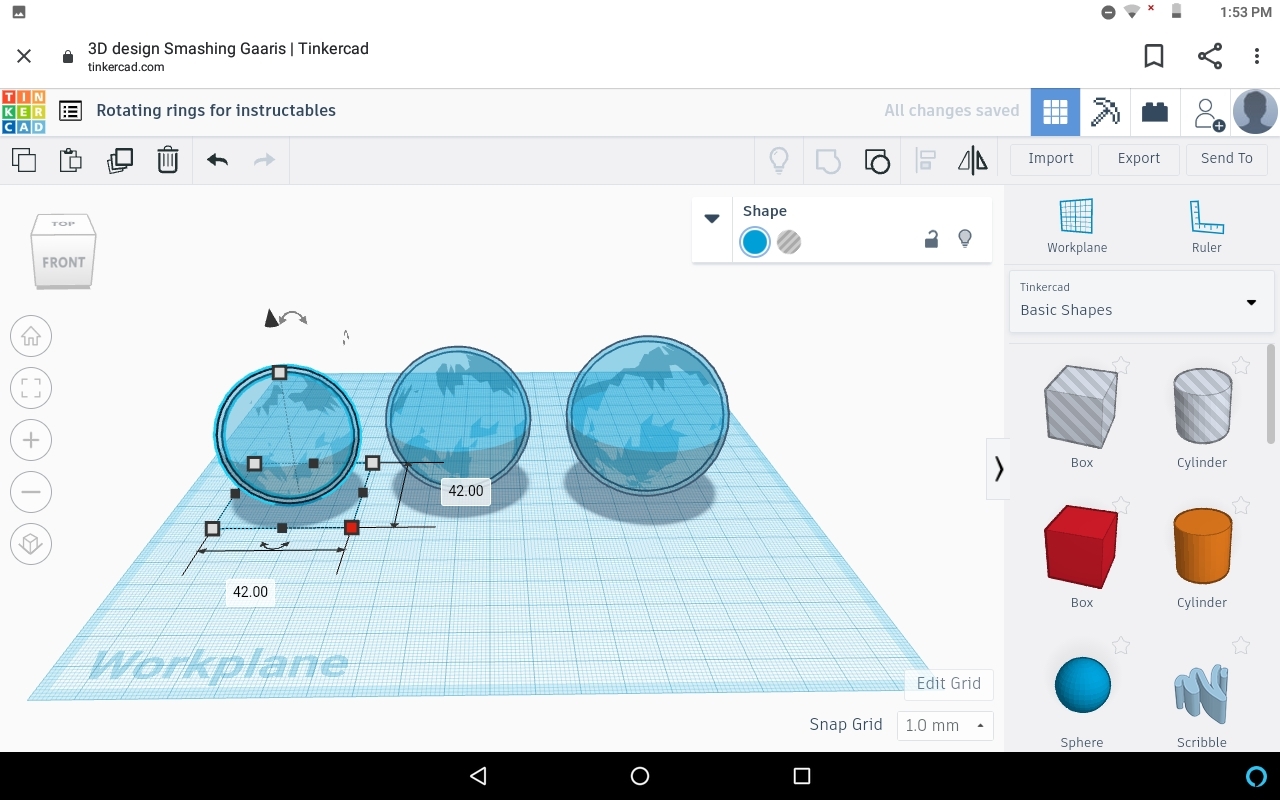Open the designs list icon beside the title

tap(70, 111)
